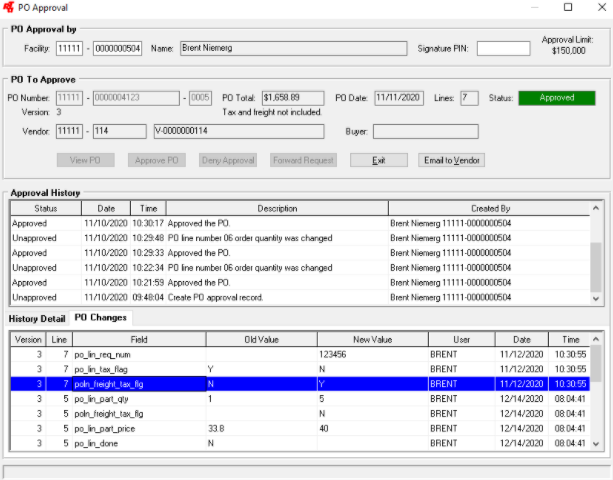
Task: Click the Old Value column header
Action: pos(260,340)
